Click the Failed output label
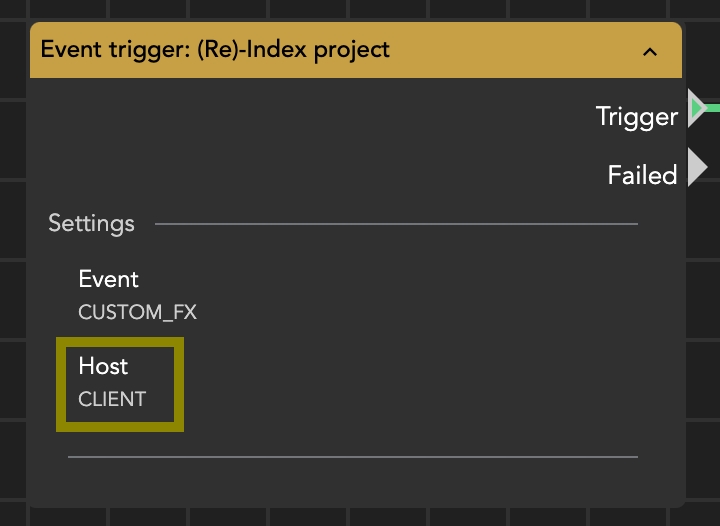 [642, 175]
